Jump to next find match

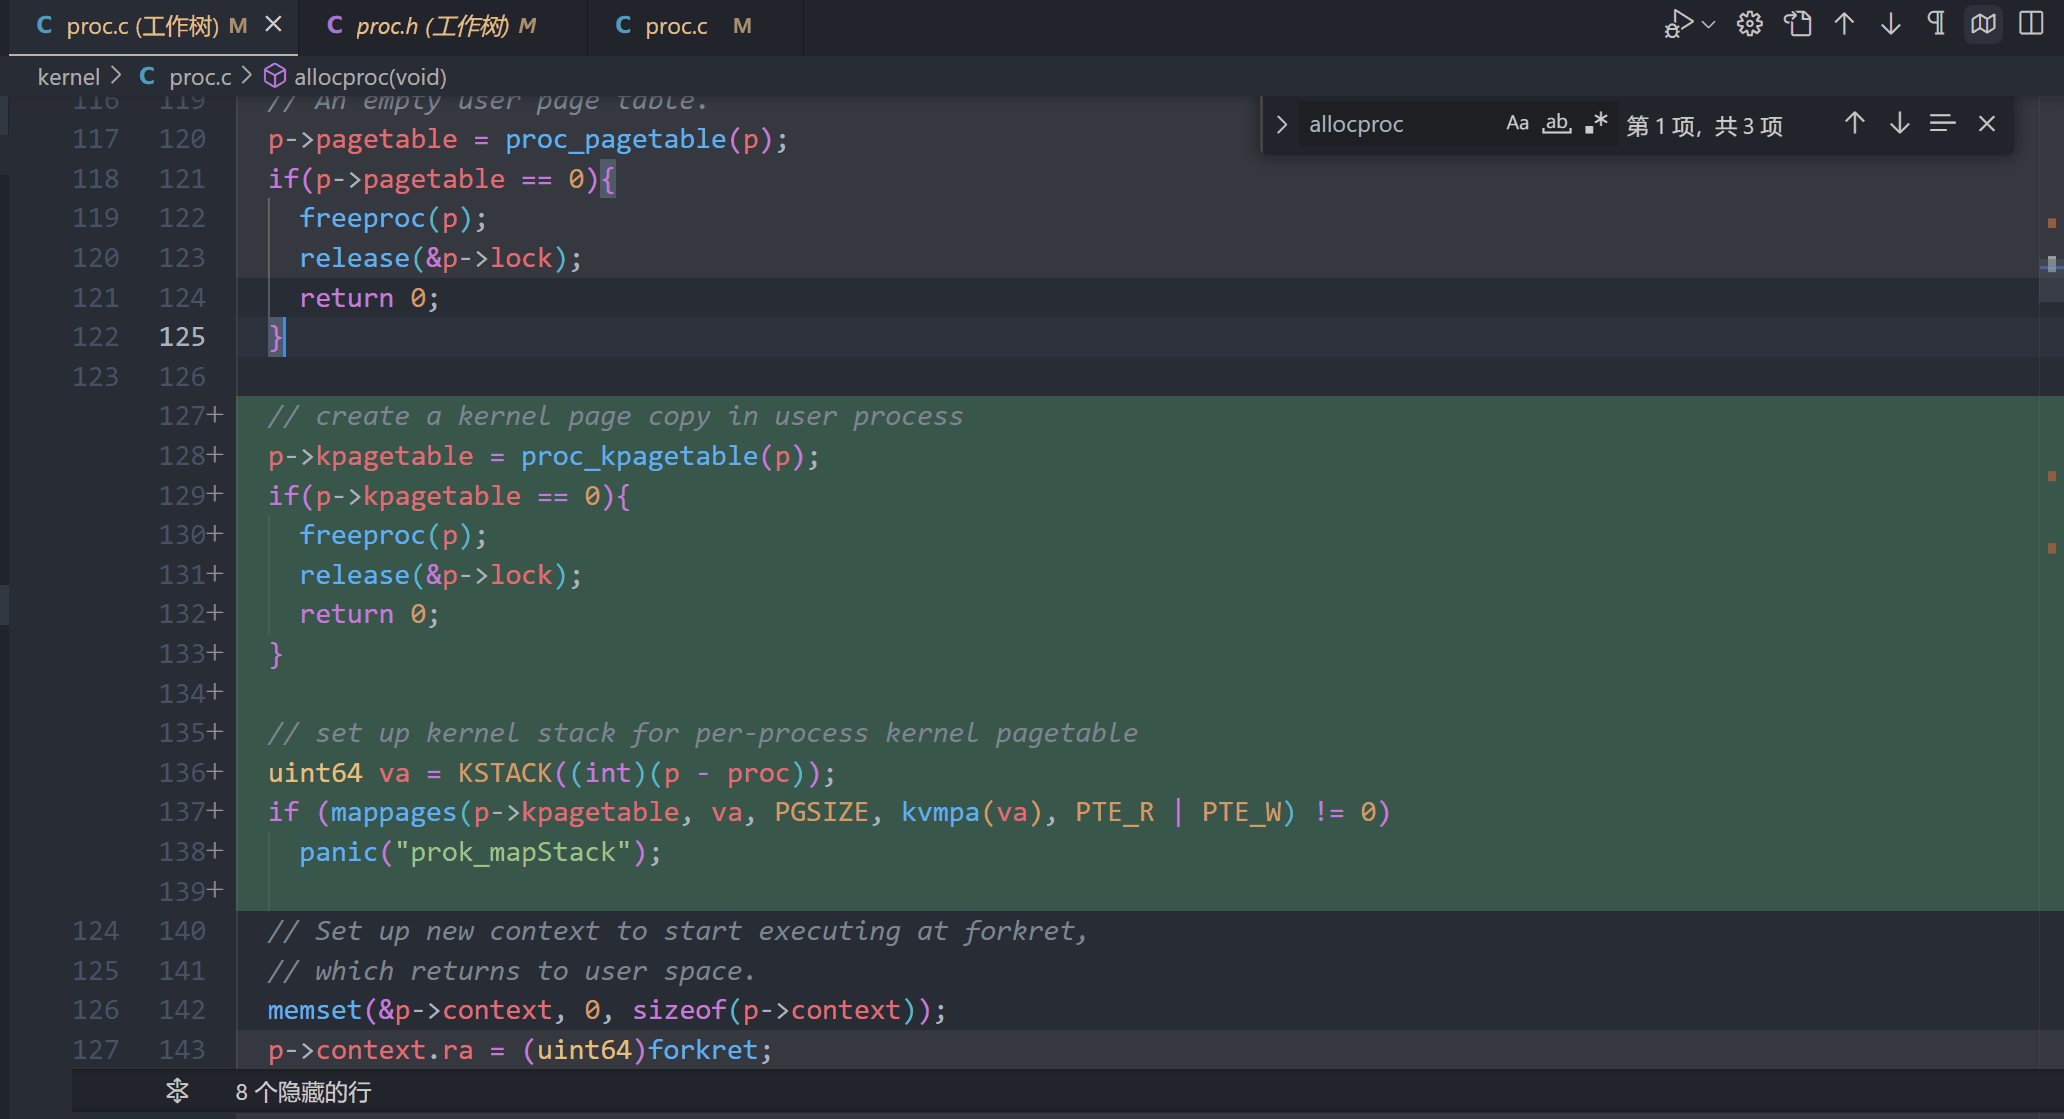pos(1899,124)
